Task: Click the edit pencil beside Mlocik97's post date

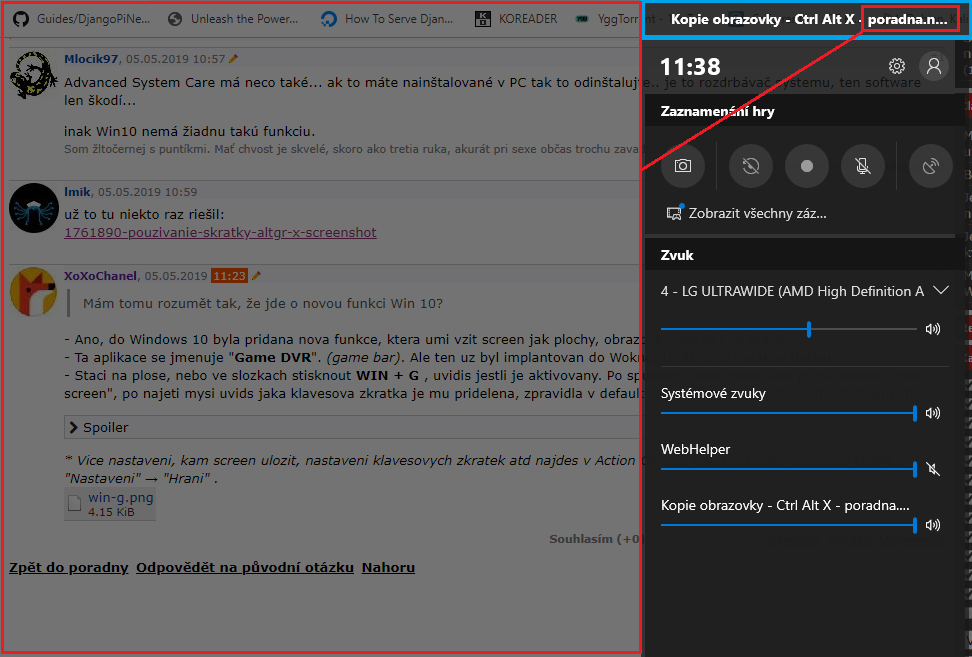Action: click(x=233, y=59)
